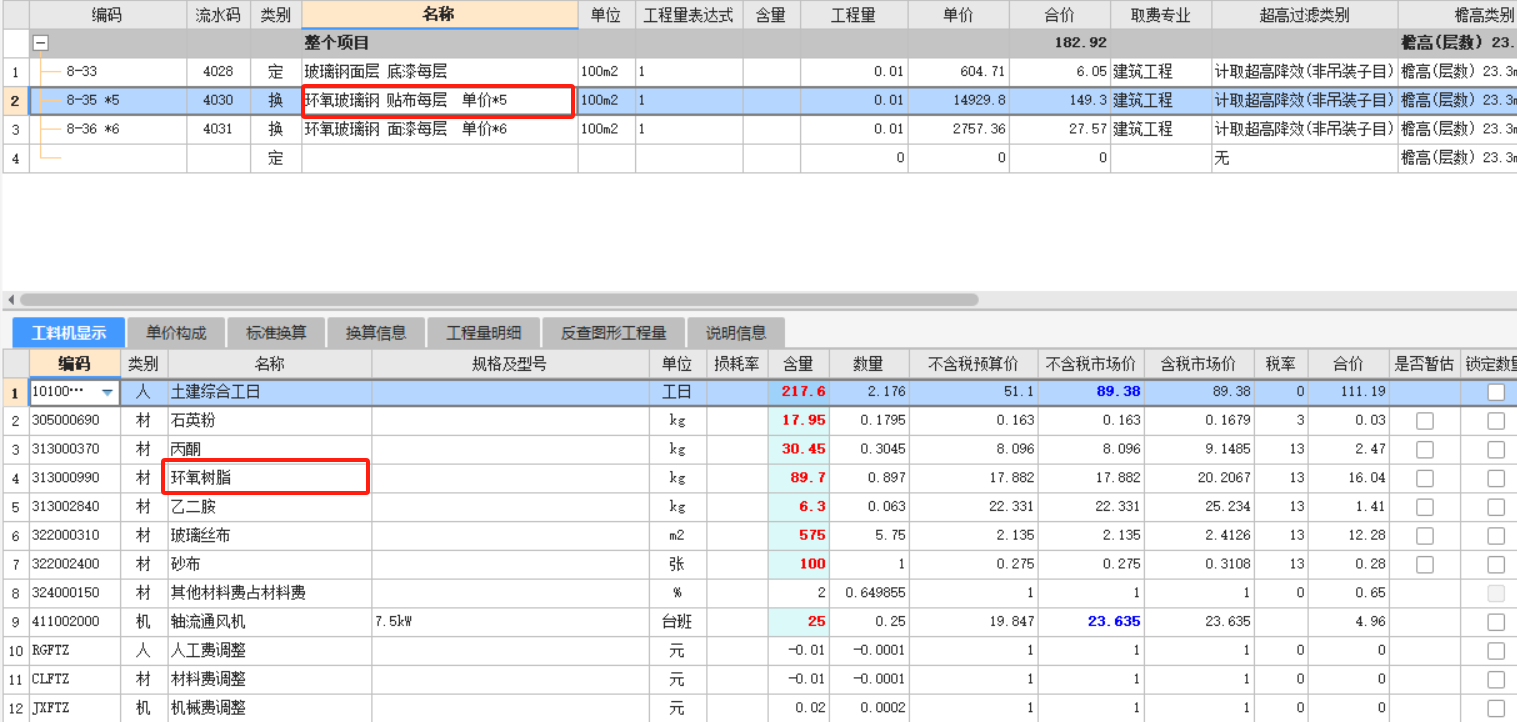Open the 标准换算 tab
Screen dimensions: 1517x722
point(276,333)
